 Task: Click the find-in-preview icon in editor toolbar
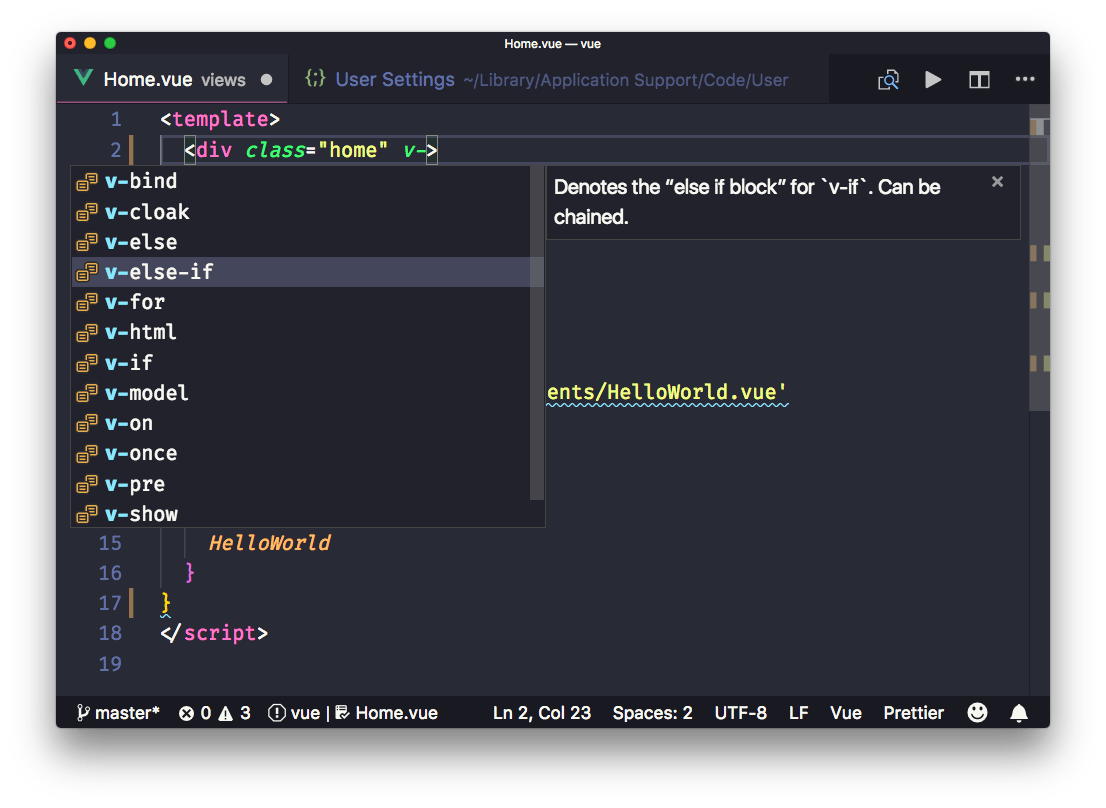(888, 80)
